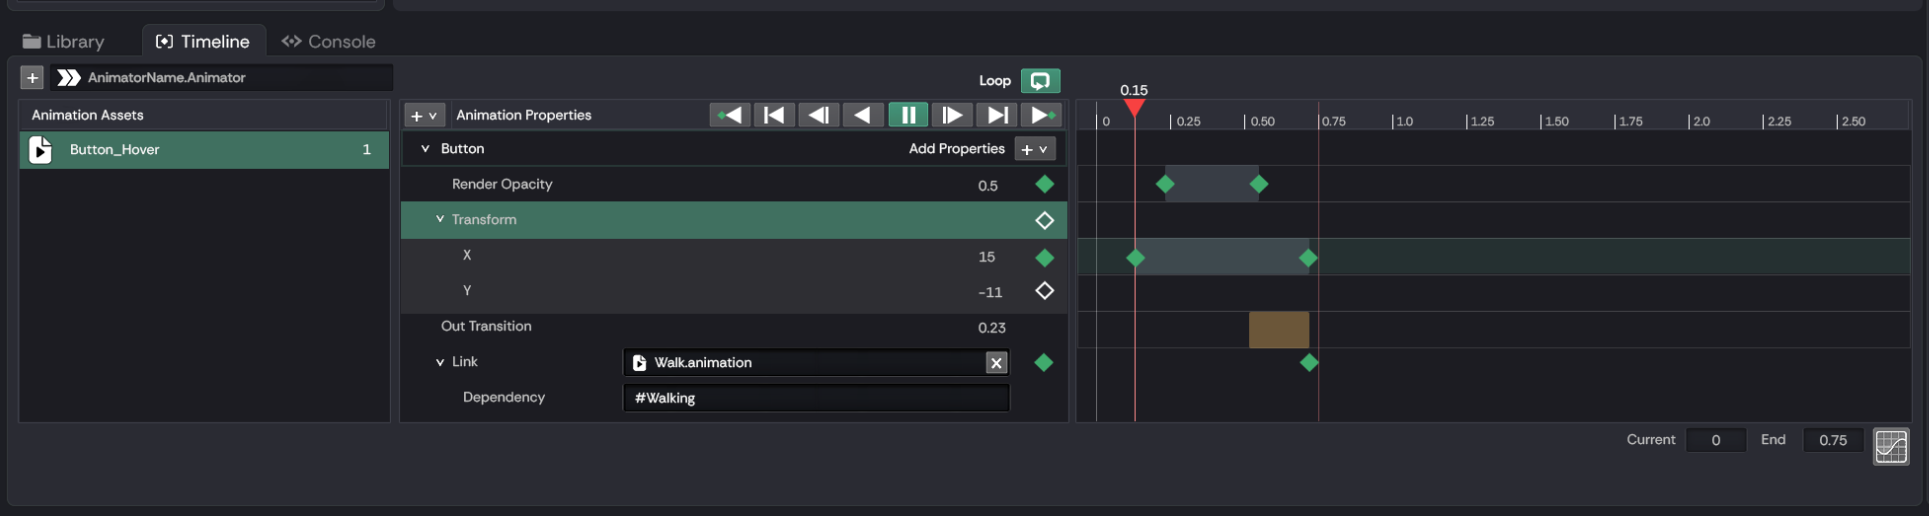Click the animator double-arrow icon
Viewport: 1929px width, 516px height.
tap(68, 77)
